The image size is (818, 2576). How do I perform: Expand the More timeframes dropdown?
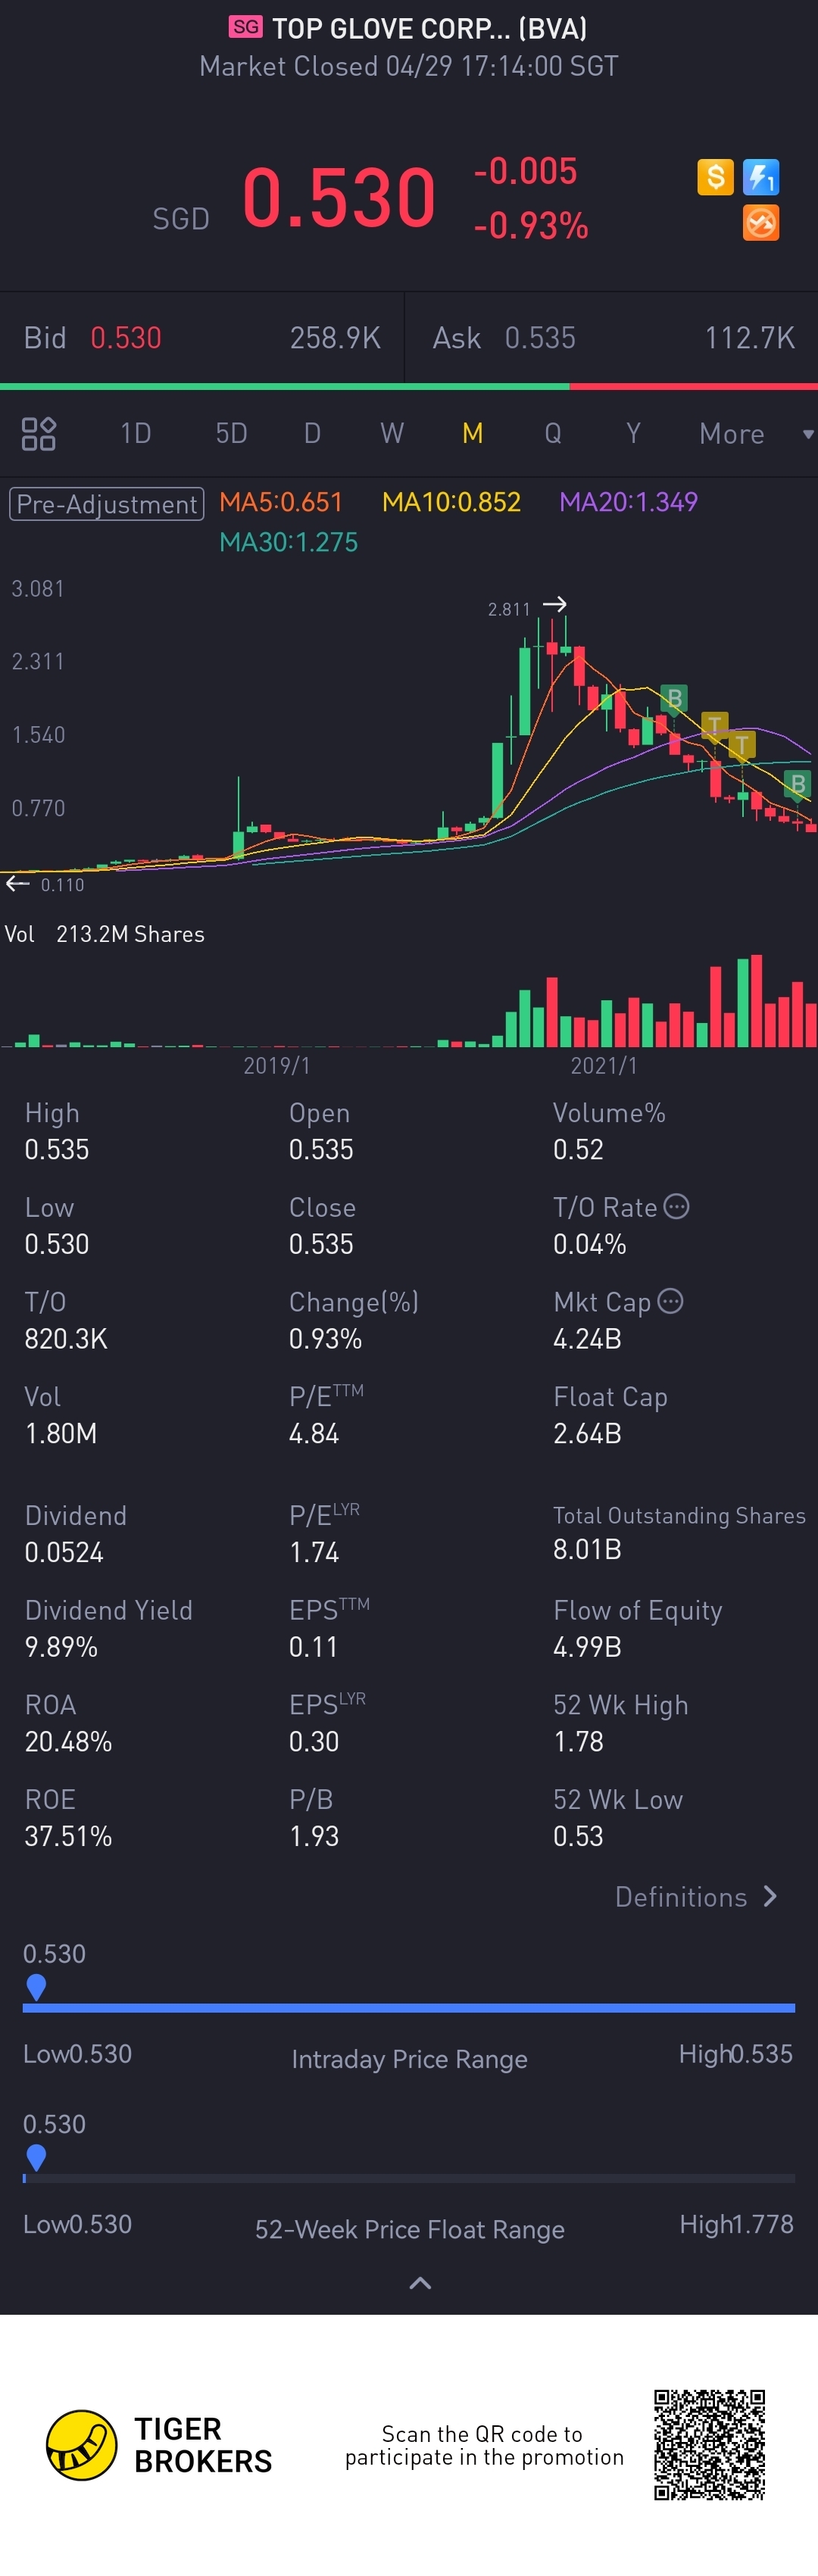pos(755,434)
